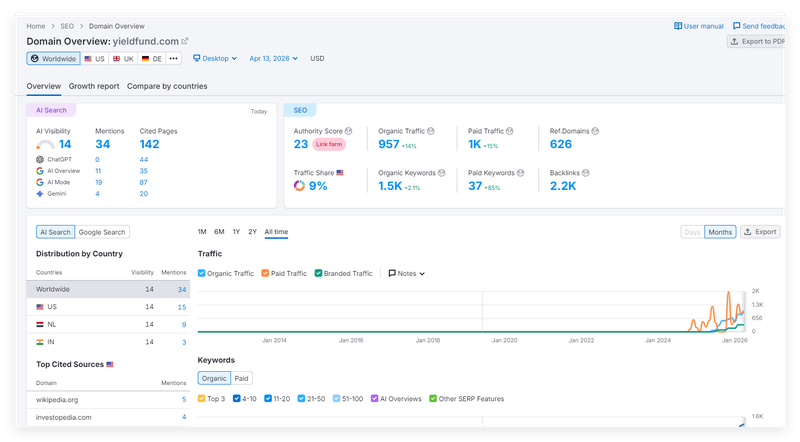Image resolution: width=800 pixels, height=442 pixels.
Task: Select the DE database button
Action: (x=152, y=59)
